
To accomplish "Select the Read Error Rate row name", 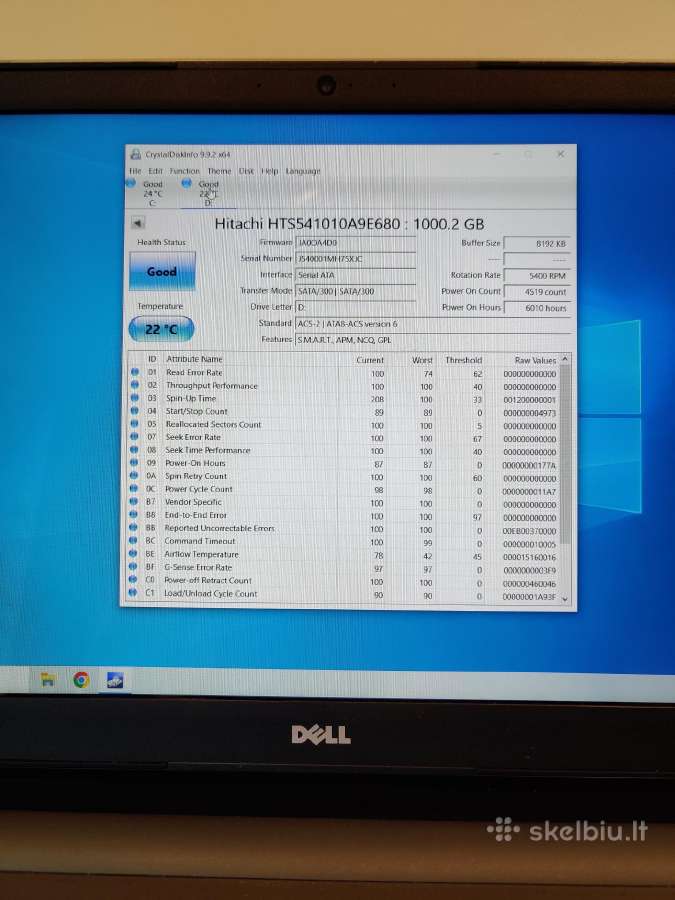I will (194, 373).
